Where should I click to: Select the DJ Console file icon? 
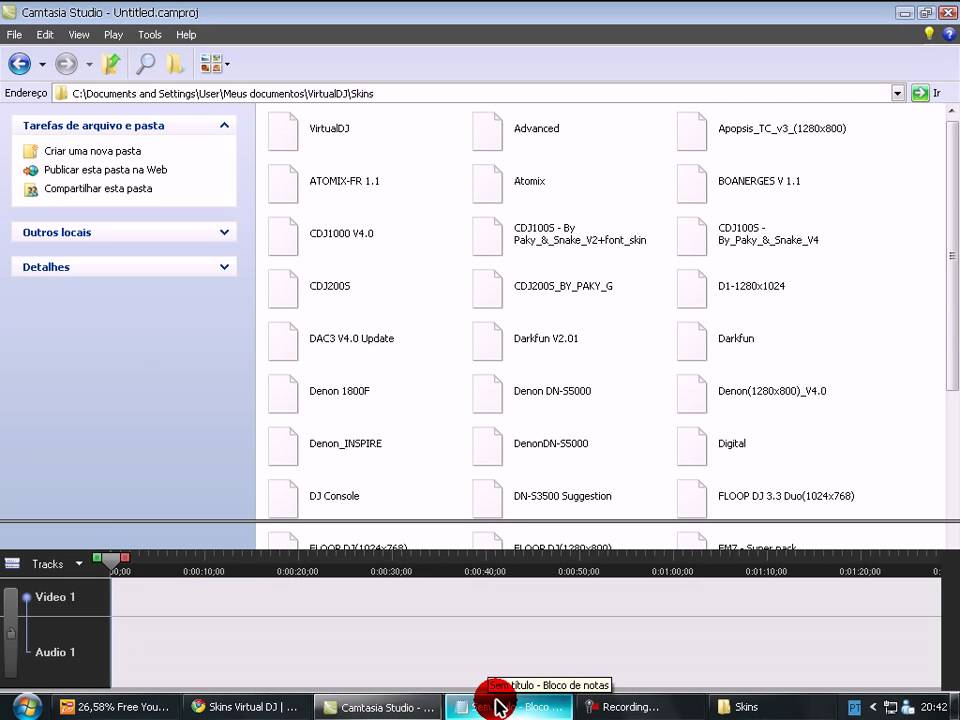point(283,499)
